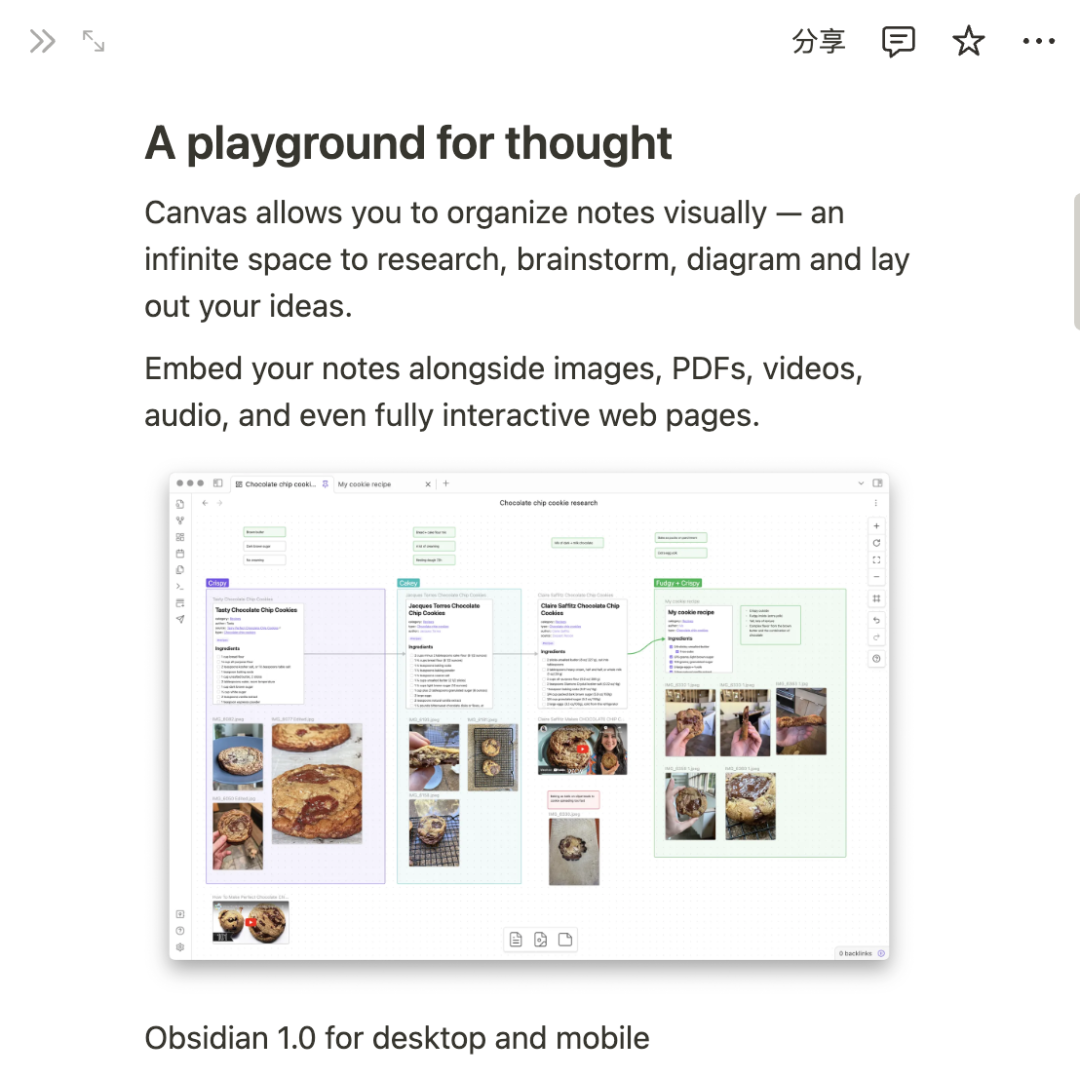In the Obsidian screenshot, click the canvas zoom-out minus

(x=876, y=577)
